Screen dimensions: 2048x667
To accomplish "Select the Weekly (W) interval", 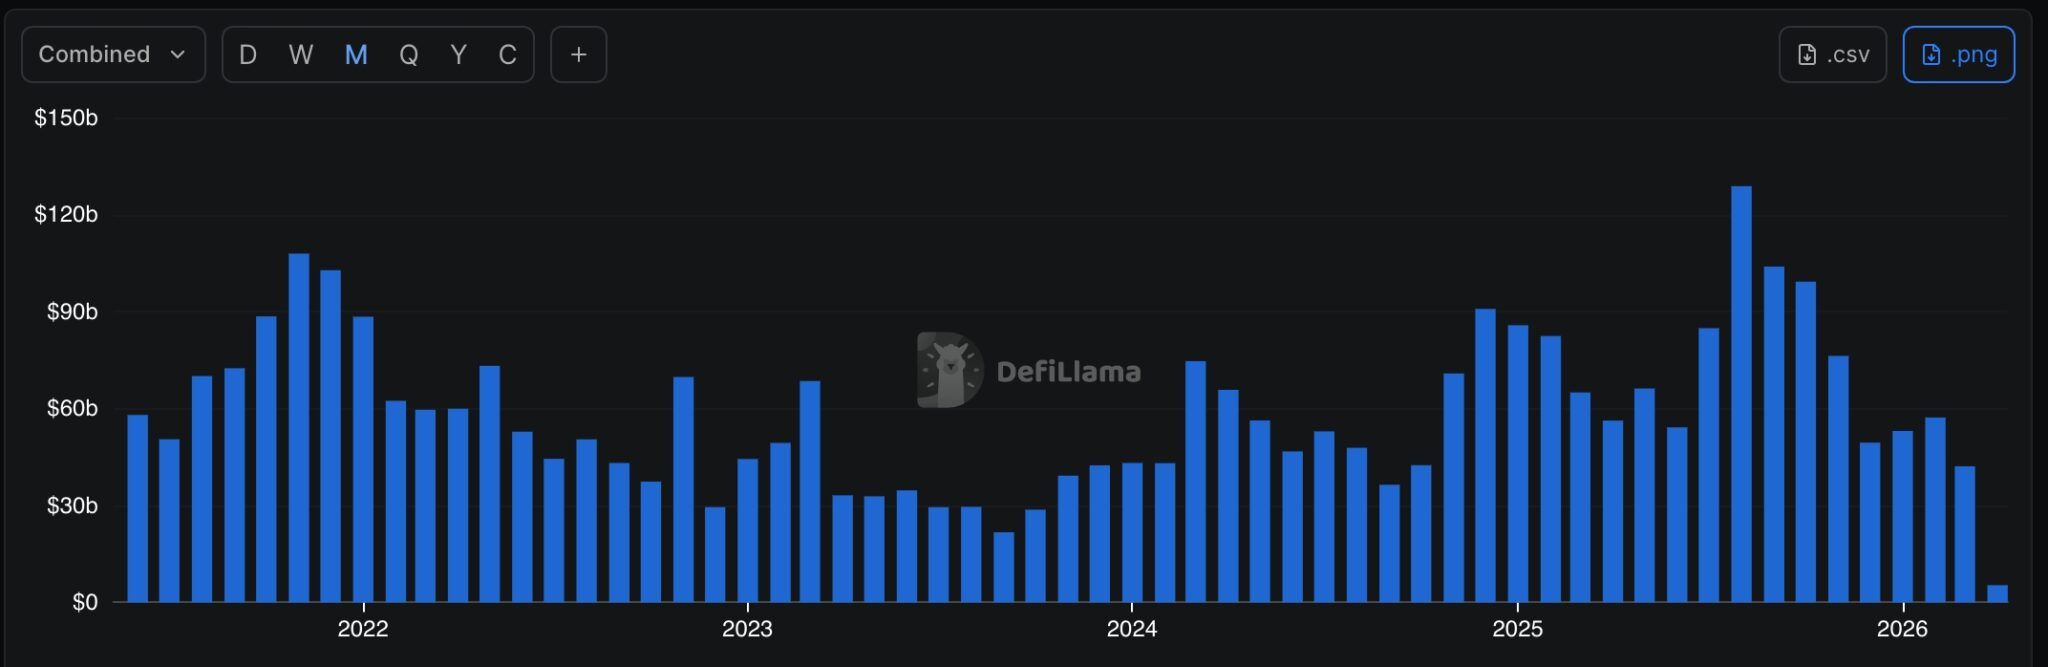I will point(301,55).
